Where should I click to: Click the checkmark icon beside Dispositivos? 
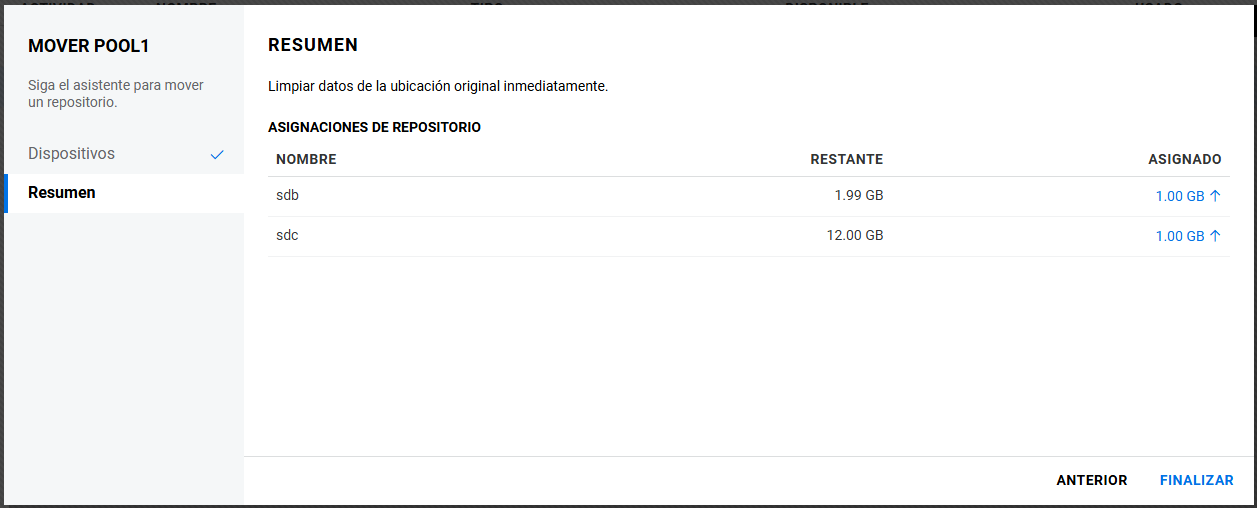(217, 155)
